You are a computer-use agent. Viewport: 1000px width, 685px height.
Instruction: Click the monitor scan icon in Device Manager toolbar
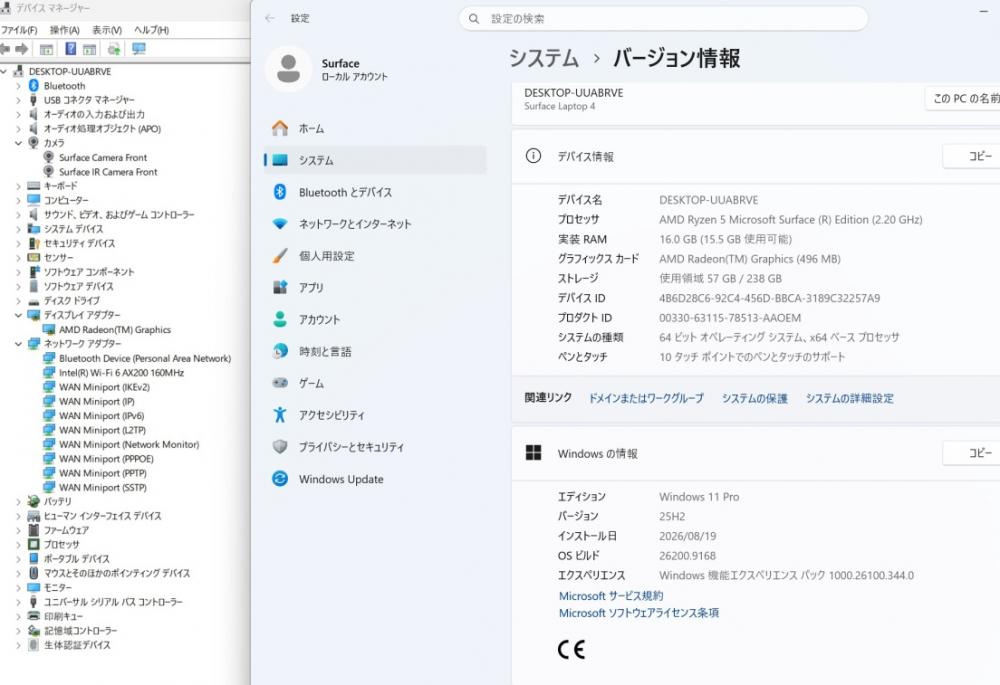[138, 49]
